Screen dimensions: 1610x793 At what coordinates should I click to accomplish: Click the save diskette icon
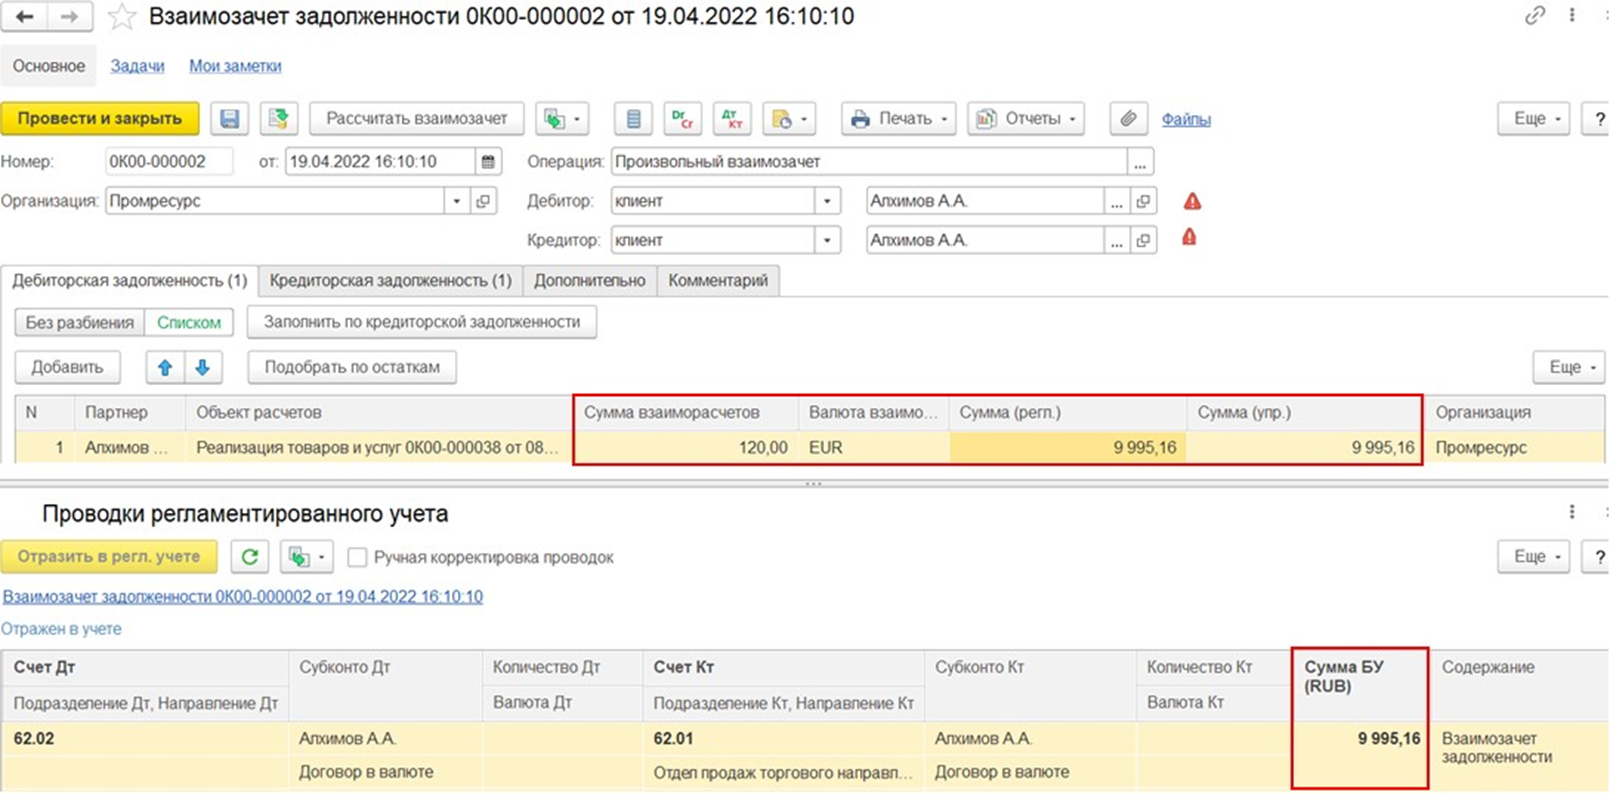click(x=229, y=119)
